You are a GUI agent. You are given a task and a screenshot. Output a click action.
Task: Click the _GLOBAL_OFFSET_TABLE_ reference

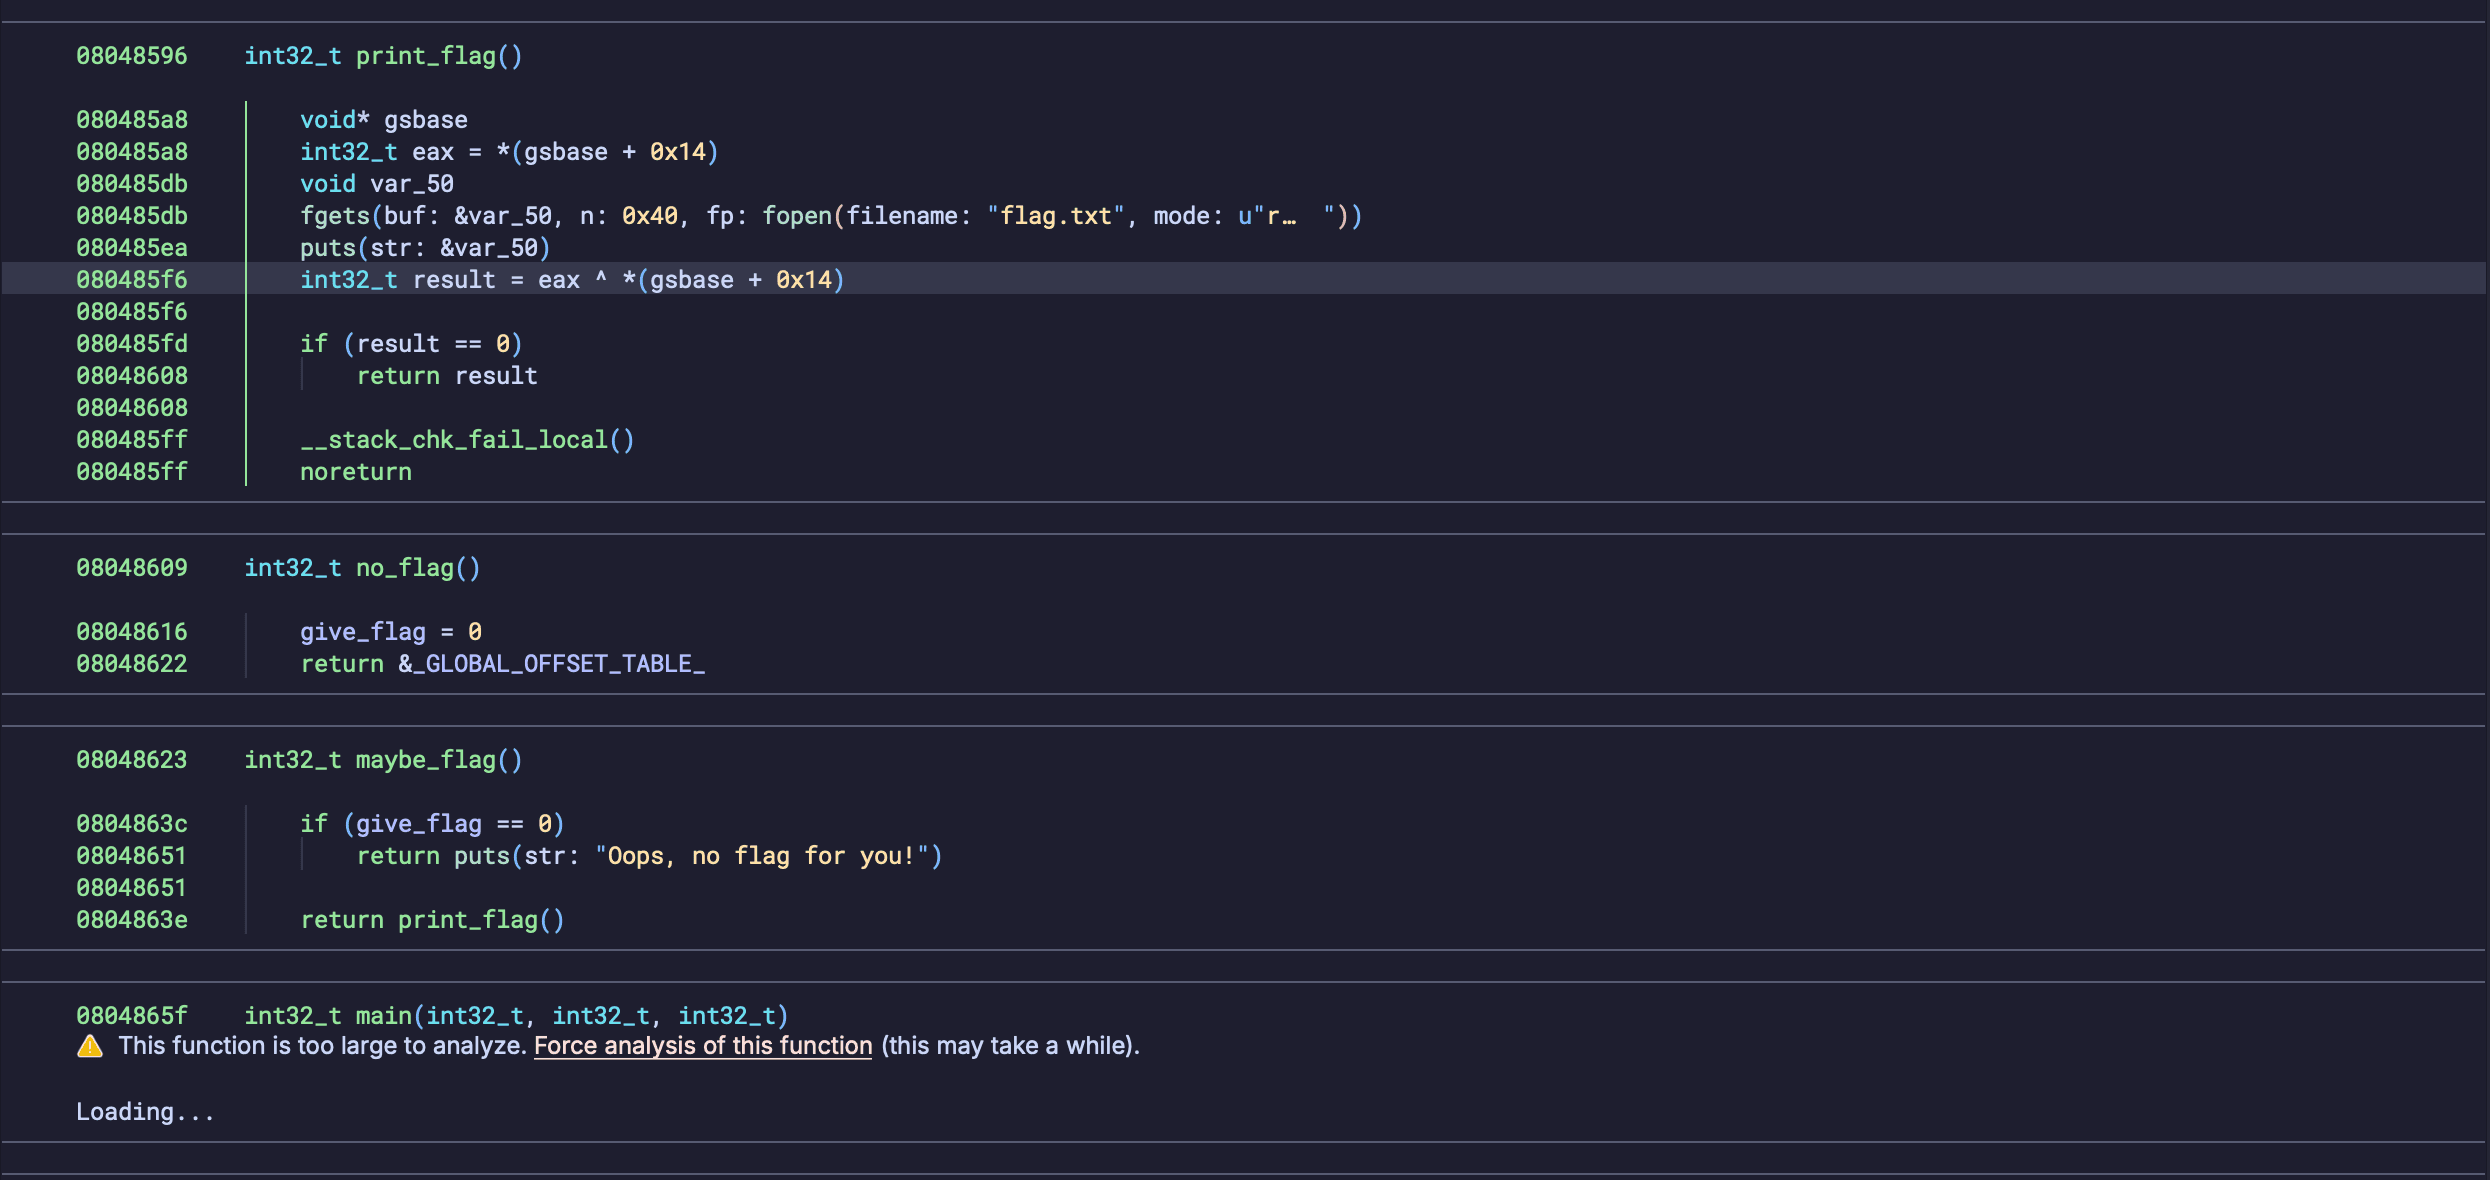pyautogui.click(x=560, y=663)
